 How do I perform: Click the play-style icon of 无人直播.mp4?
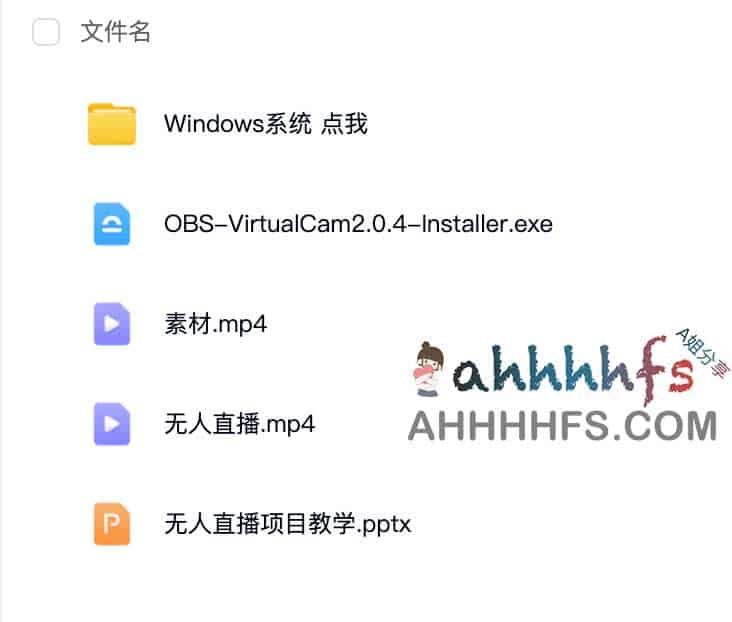pos(112,424)
